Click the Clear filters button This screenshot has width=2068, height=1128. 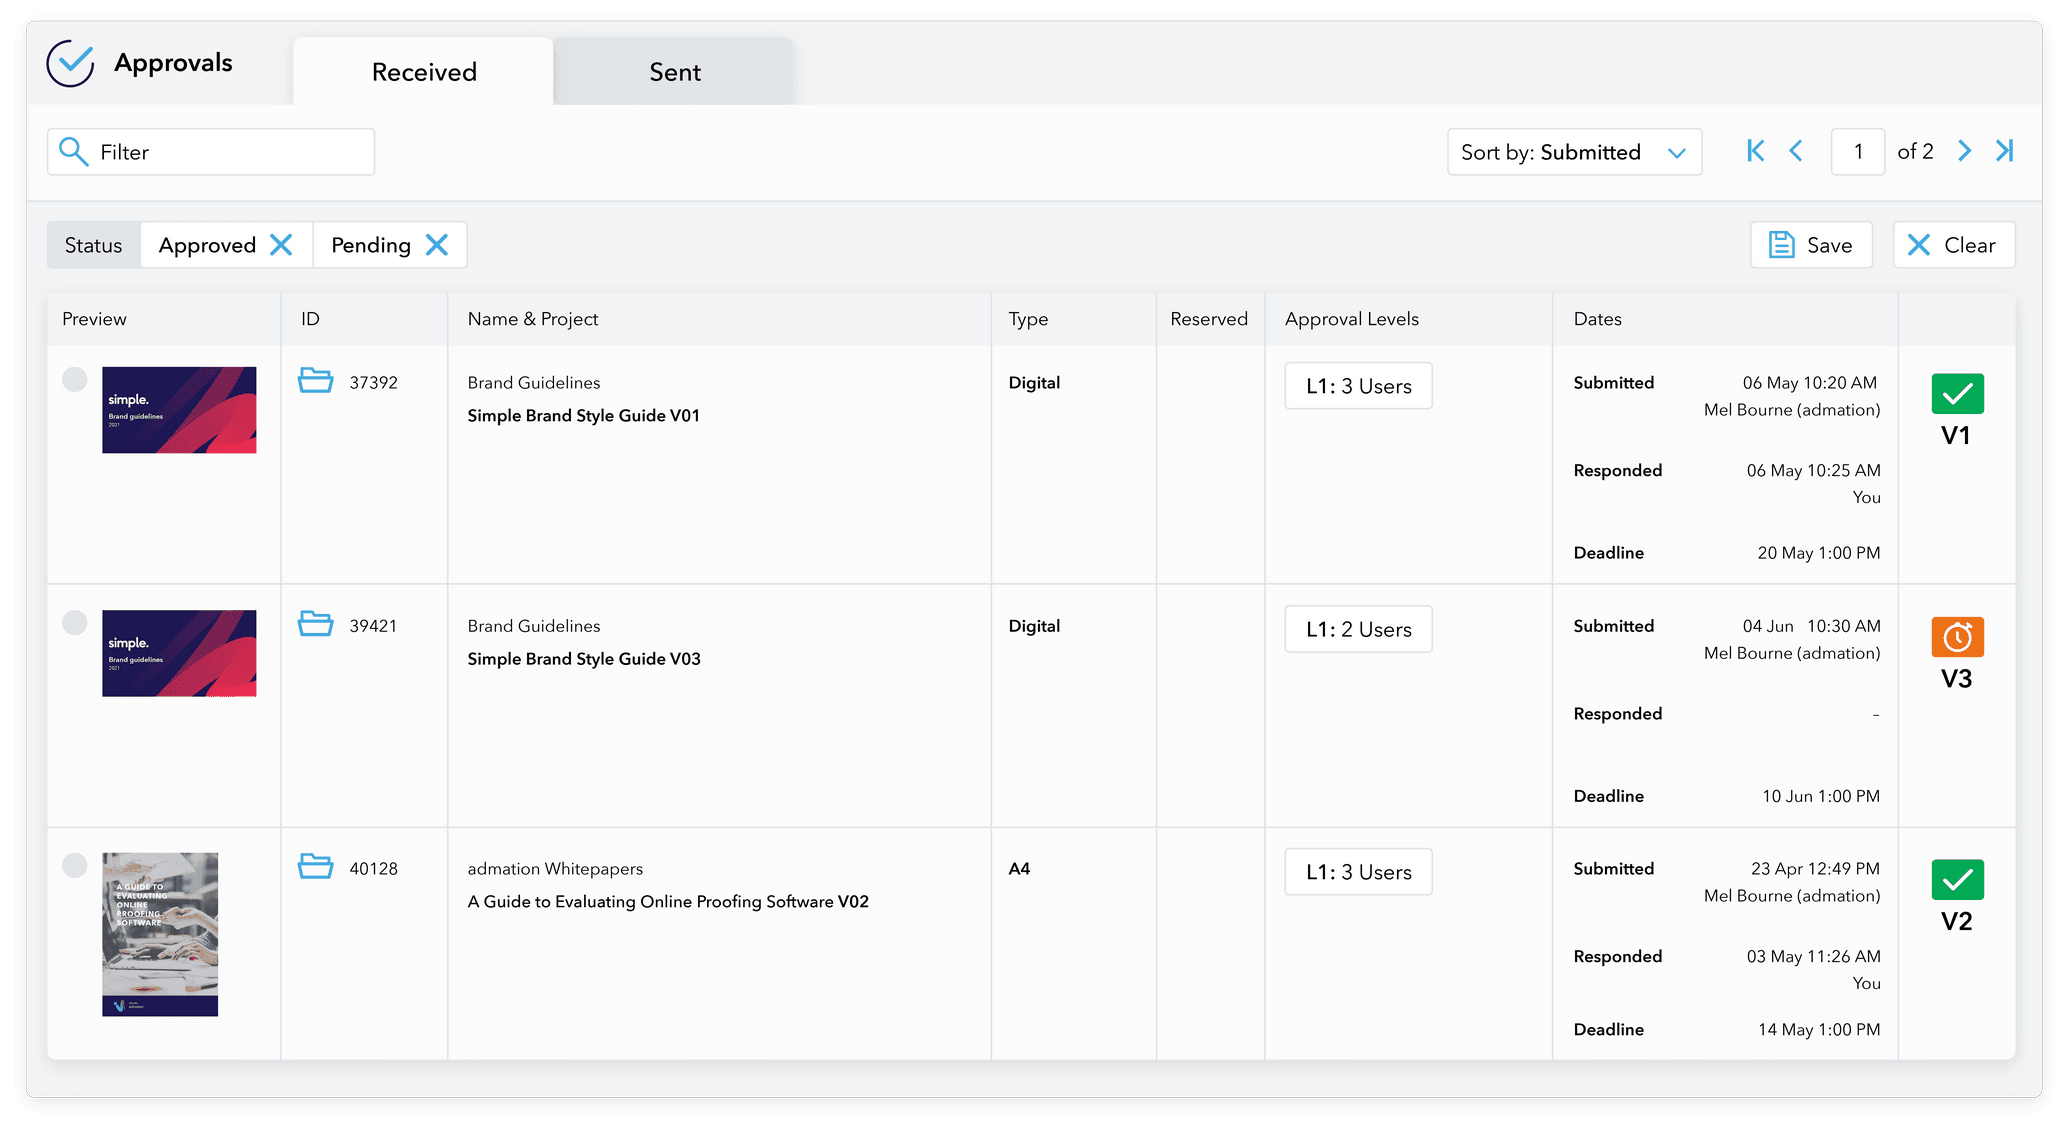(x=1953, y=244)
